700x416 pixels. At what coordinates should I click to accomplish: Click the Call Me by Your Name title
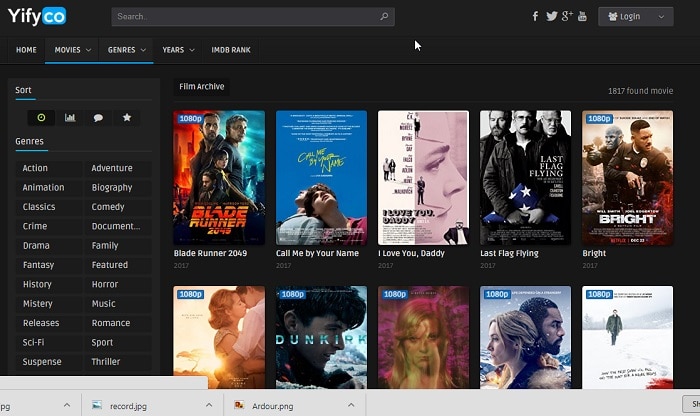click(317, 253)
